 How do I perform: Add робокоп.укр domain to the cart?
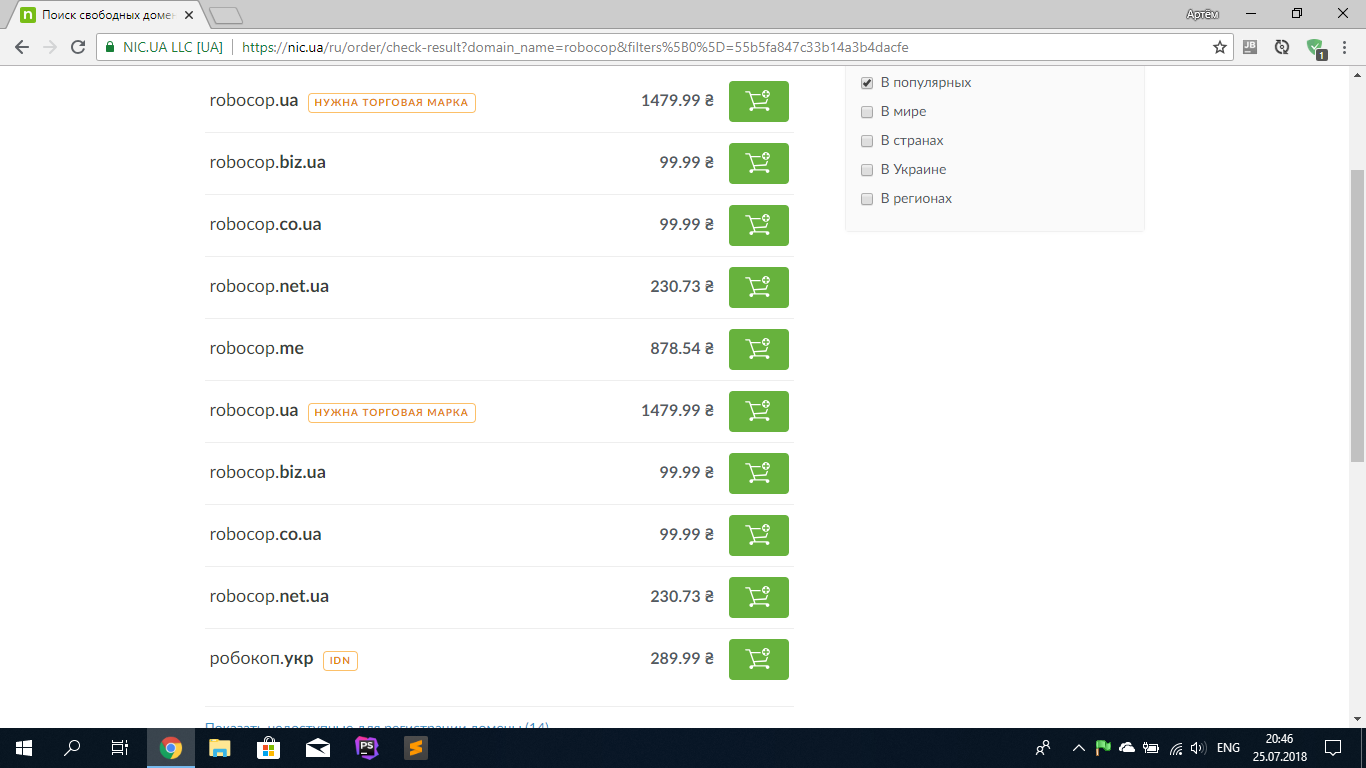(758, 659)
